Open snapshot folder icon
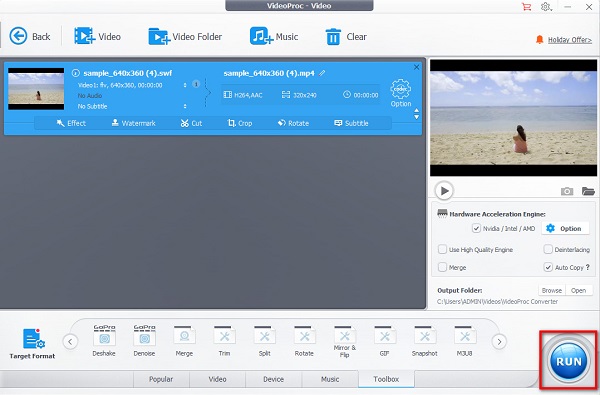The height and width of the screenshot is (395, 600). point(588,191)
